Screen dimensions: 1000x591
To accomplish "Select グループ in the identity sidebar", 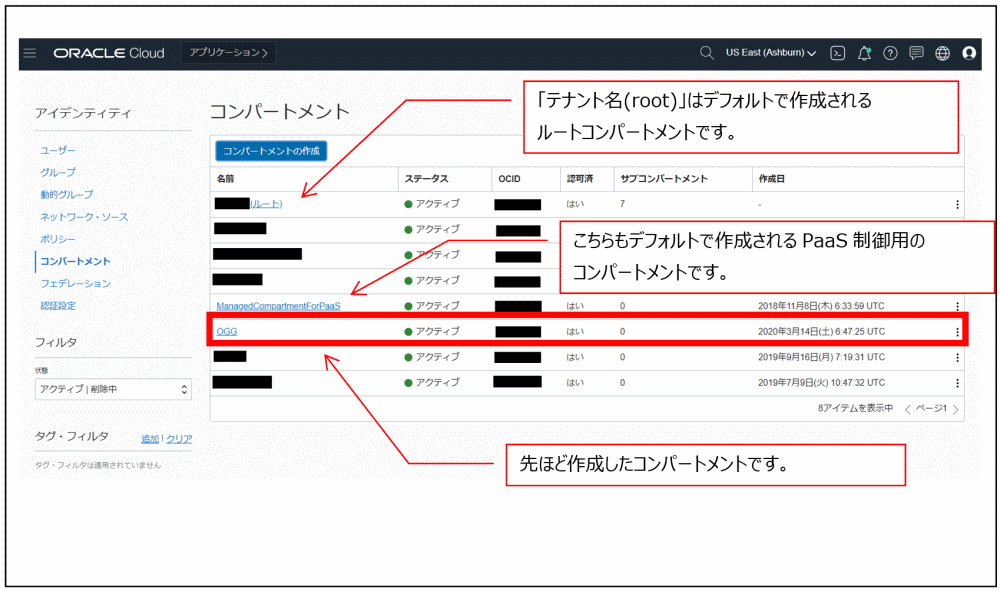I will tap(58, 173).
